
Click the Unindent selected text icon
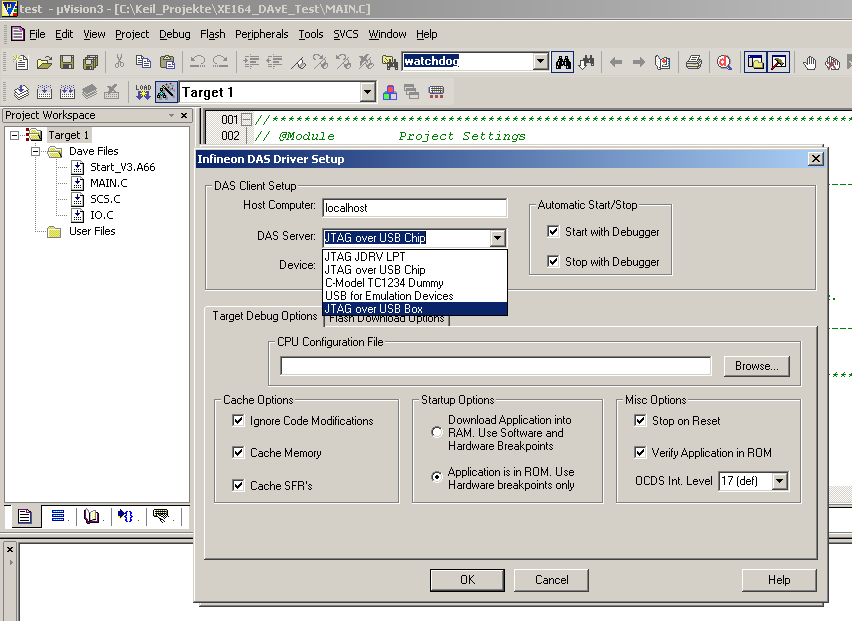274,62
